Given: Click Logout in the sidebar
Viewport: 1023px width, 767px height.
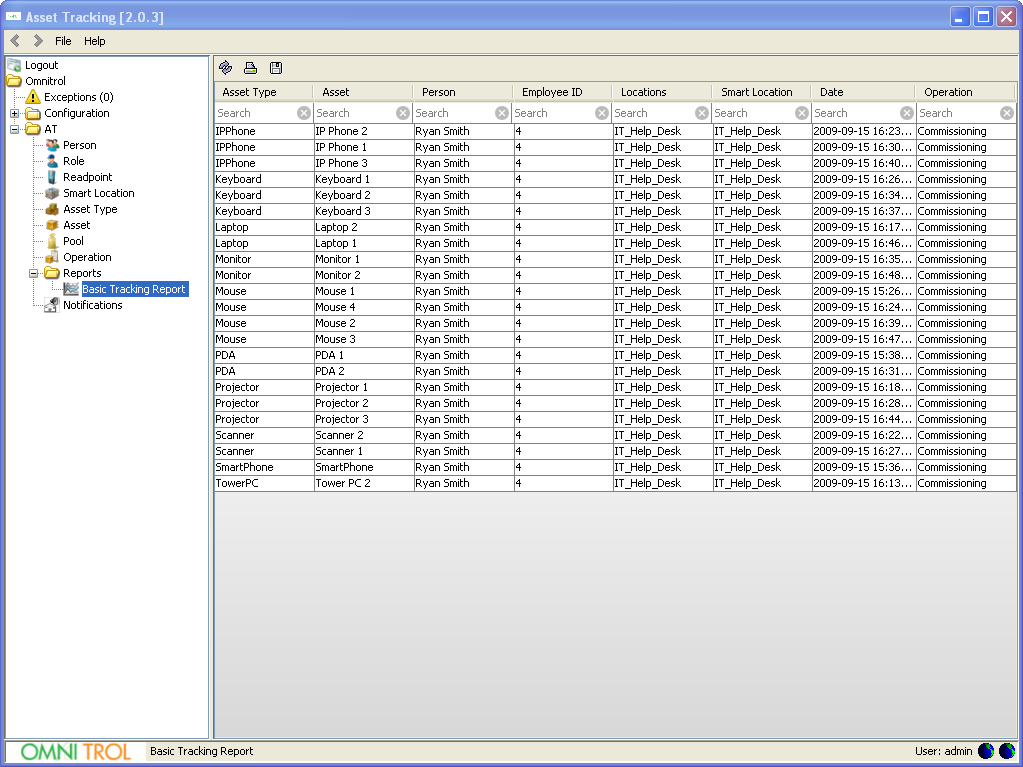Looking at the screenshot, I should [x=41, y=65].
